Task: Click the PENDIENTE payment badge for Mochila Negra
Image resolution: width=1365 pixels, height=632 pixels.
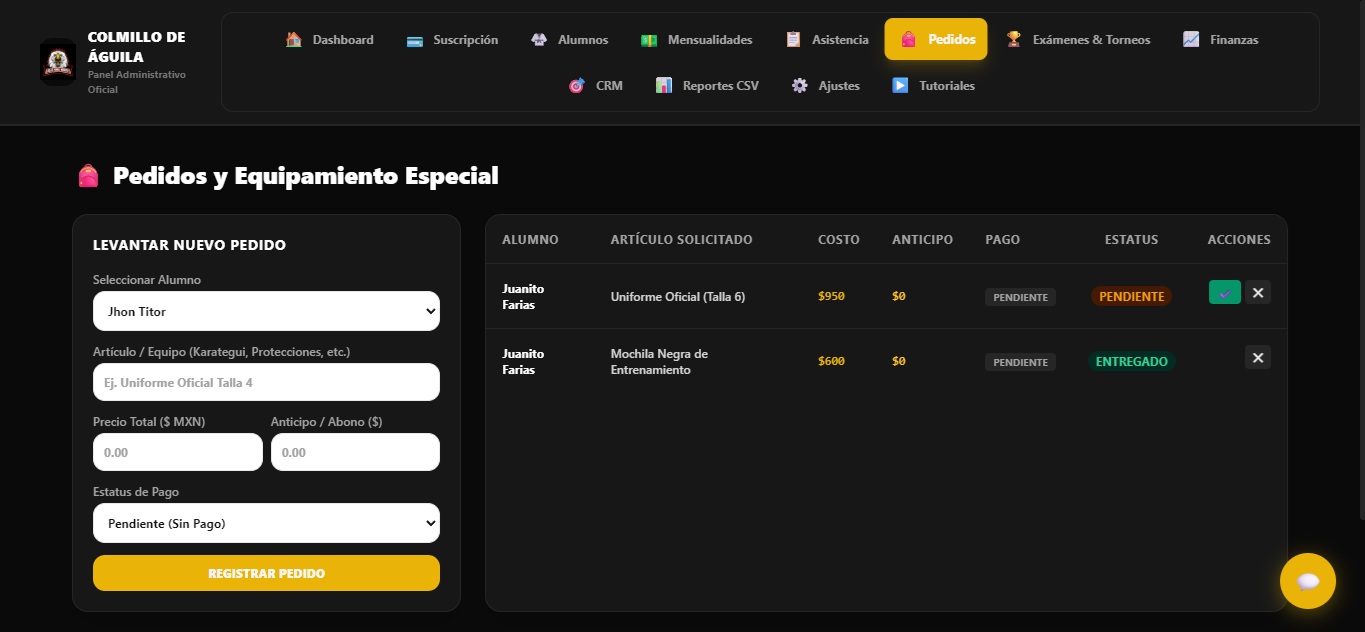Action: 1020,362
